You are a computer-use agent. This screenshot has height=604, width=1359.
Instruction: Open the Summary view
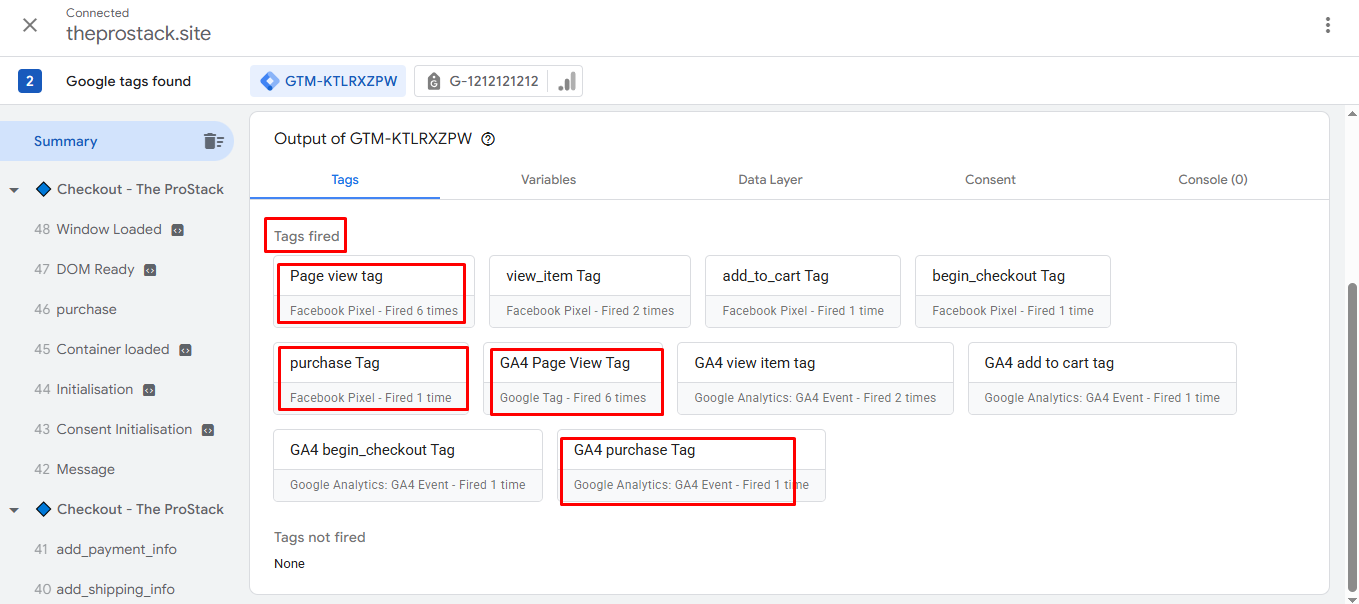point(65,141)
